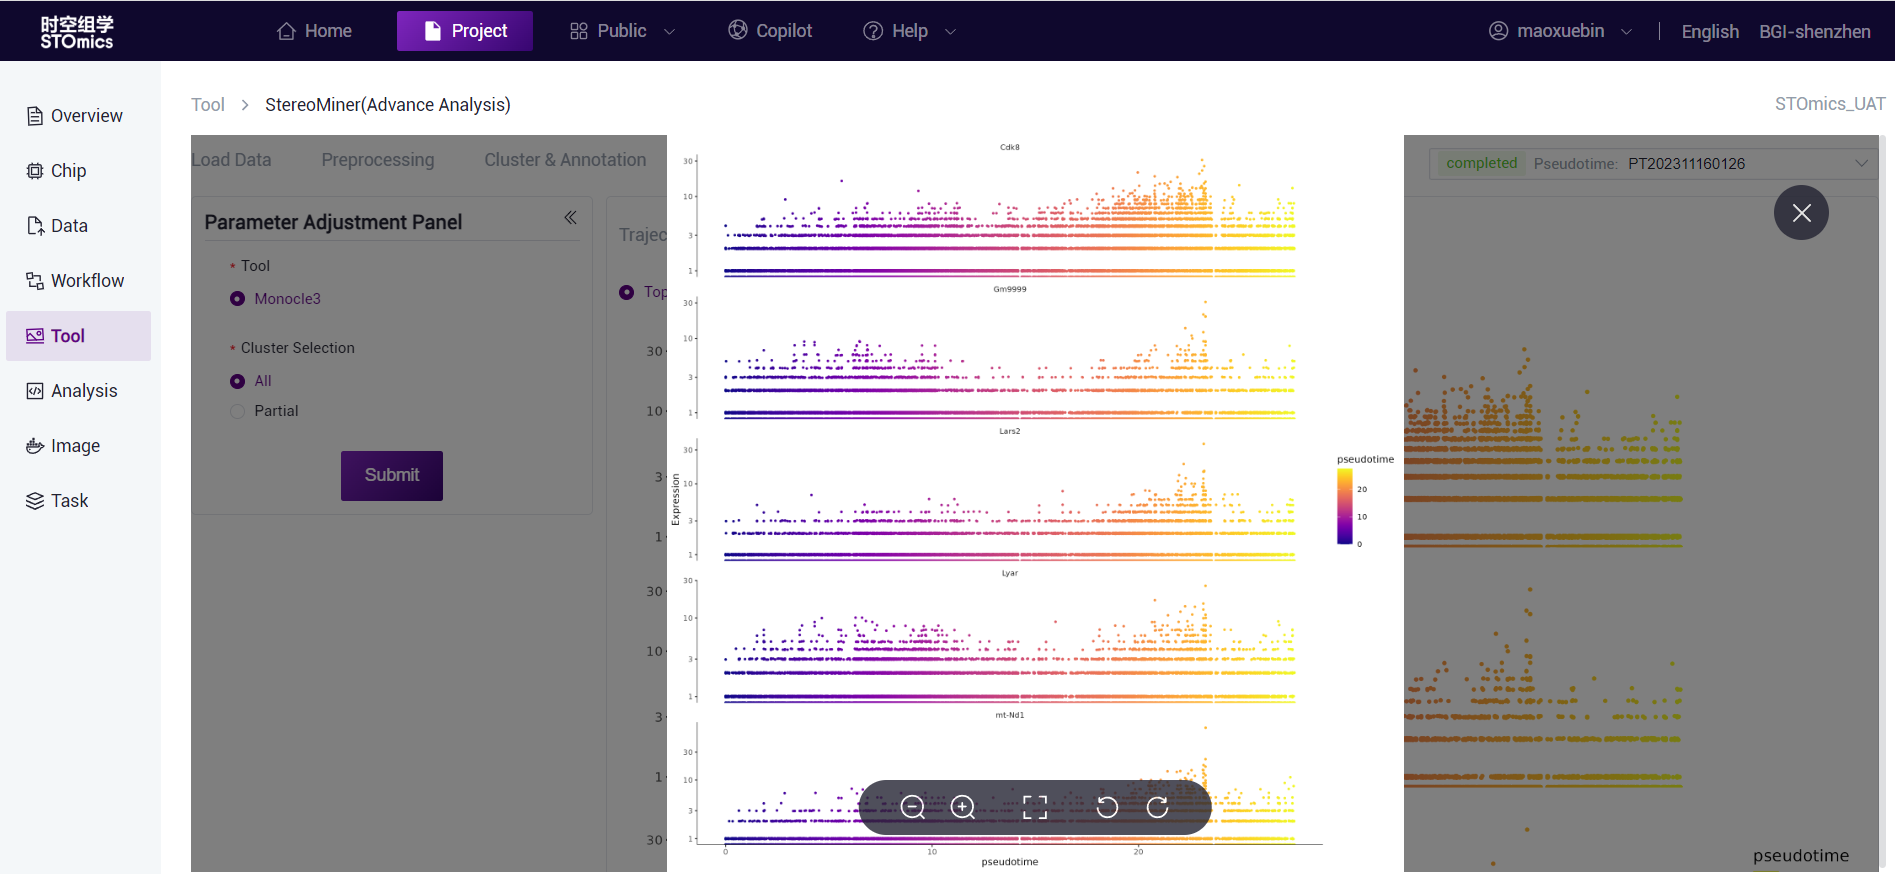Open the maoxuebin user menu
The image size is (1895, 874).
point(1560,31)
